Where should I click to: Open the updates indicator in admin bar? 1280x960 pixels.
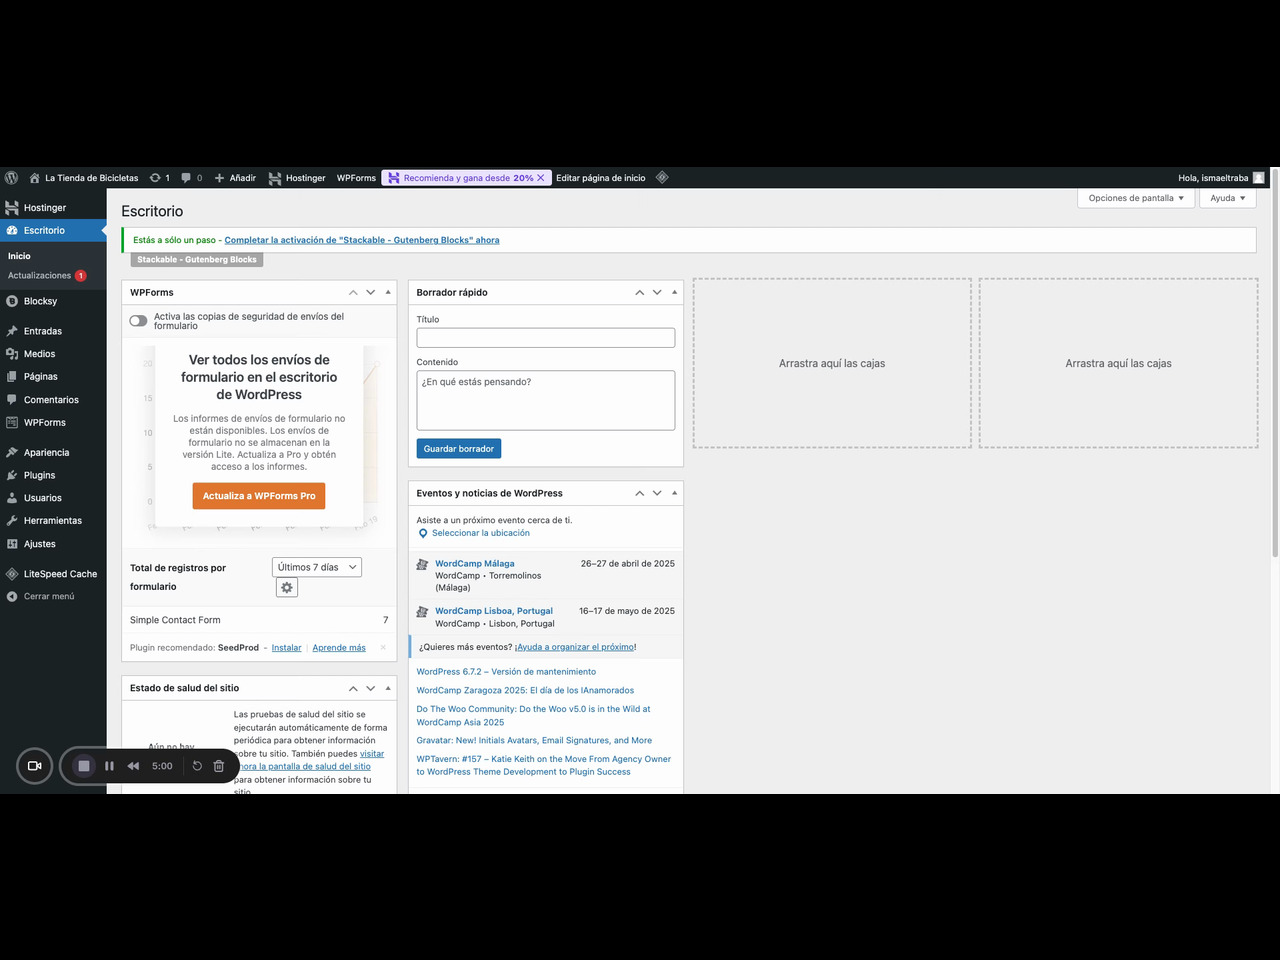[160, 178]
